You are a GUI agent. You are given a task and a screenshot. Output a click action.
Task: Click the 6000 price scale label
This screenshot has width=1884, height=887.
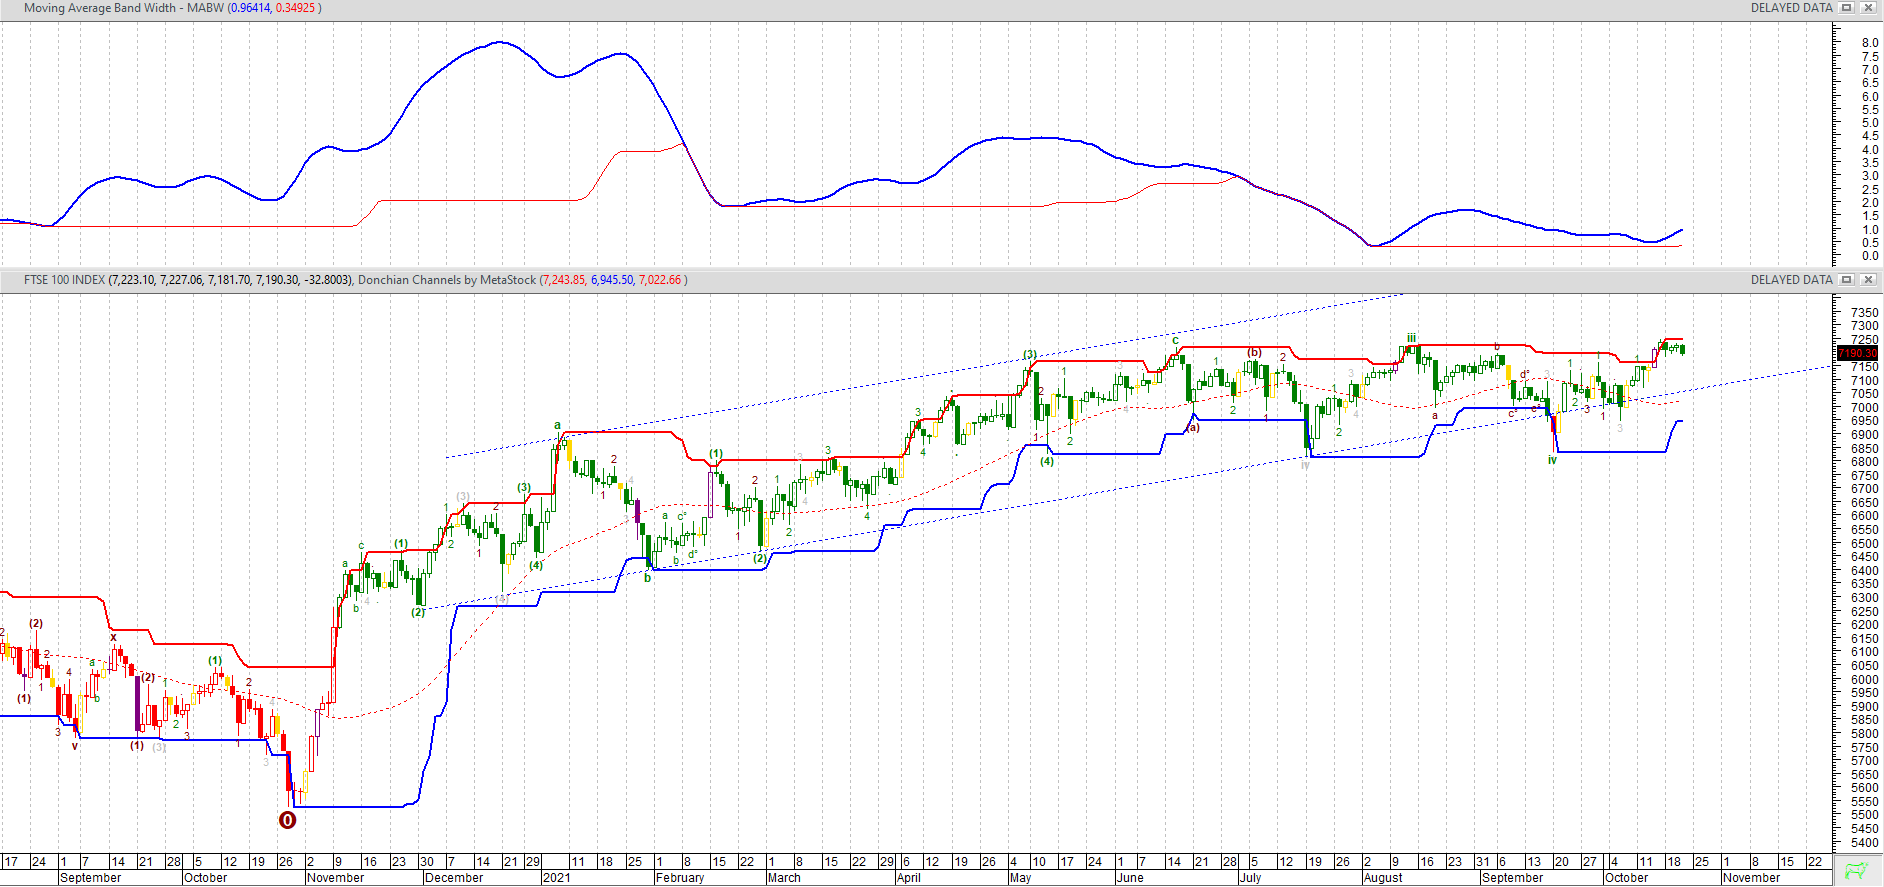(x=1864, y=680)
